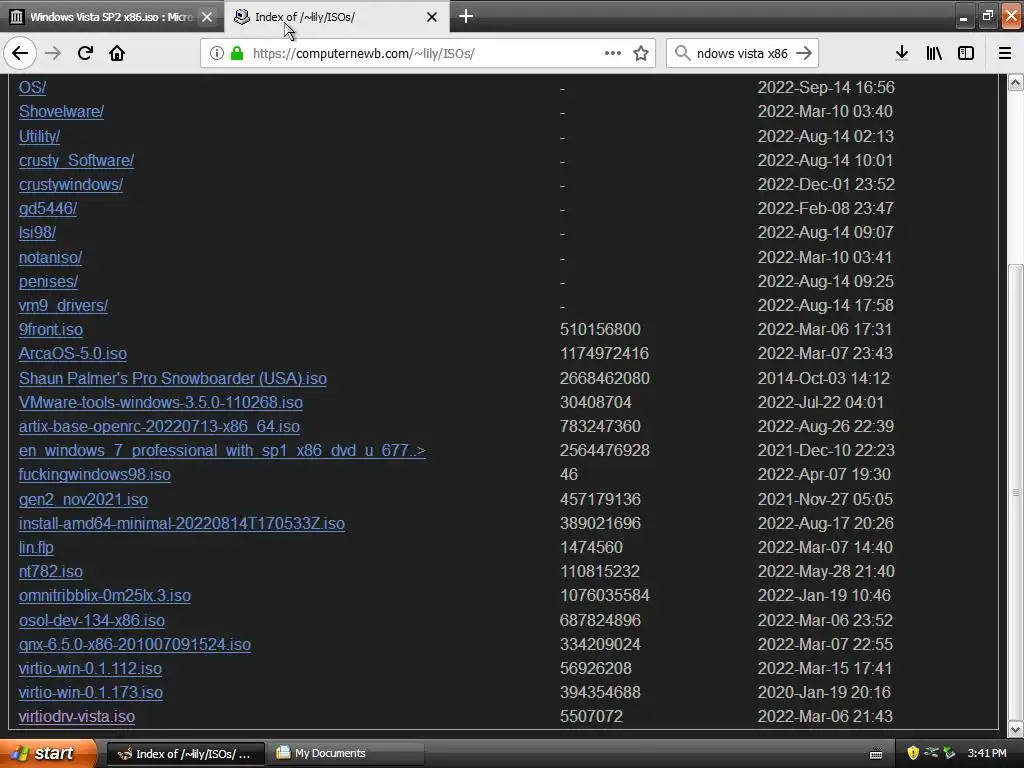This screenshot has height=768, width=1024.
Task: Bookmark this page with the star
Action: pyautogui.click(x=641, y=53)
